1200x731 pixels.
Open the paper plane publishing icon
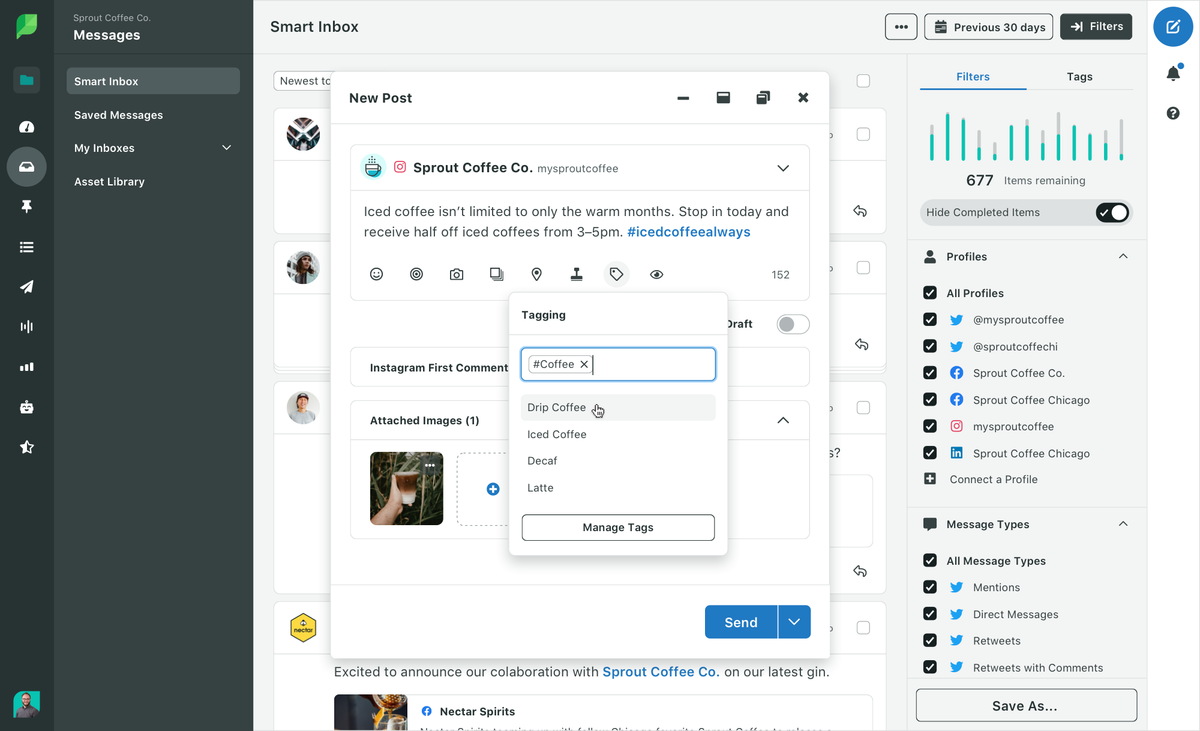27,287
